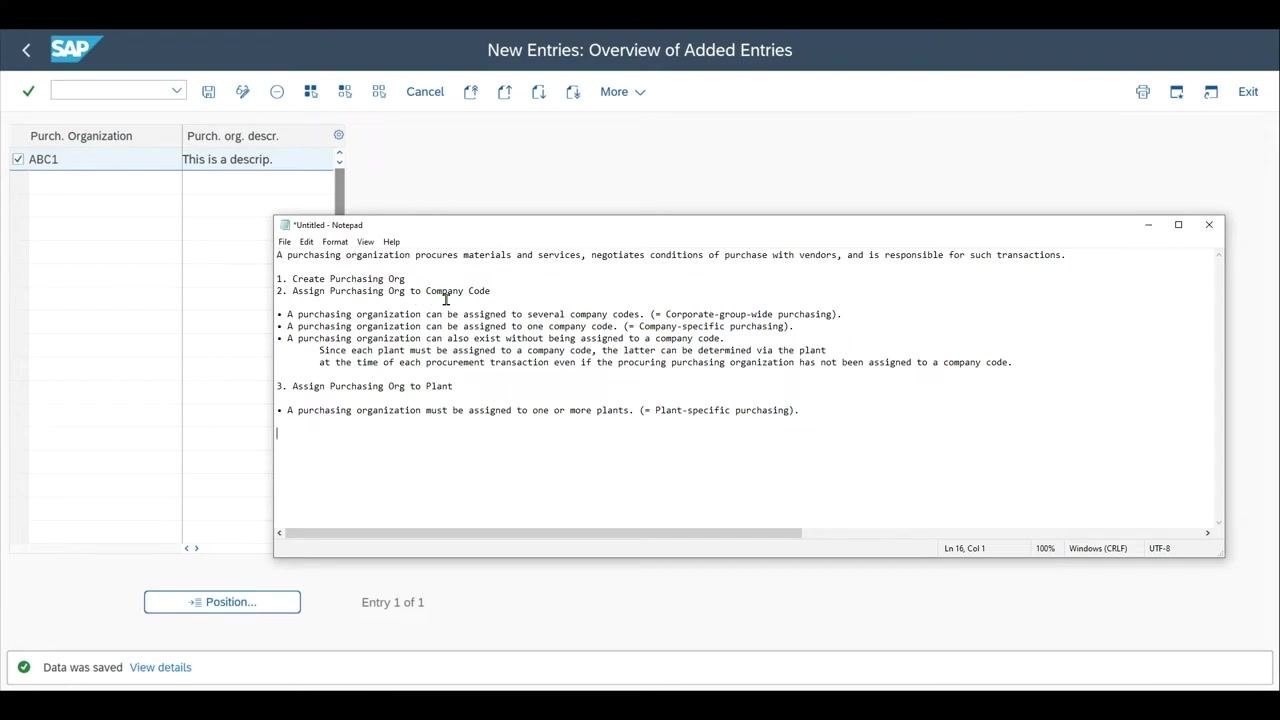Click 'Windows (CRLF)' in Notepad status bar
Viewport: 1280px width, 720px height.
coord(1098,548)
